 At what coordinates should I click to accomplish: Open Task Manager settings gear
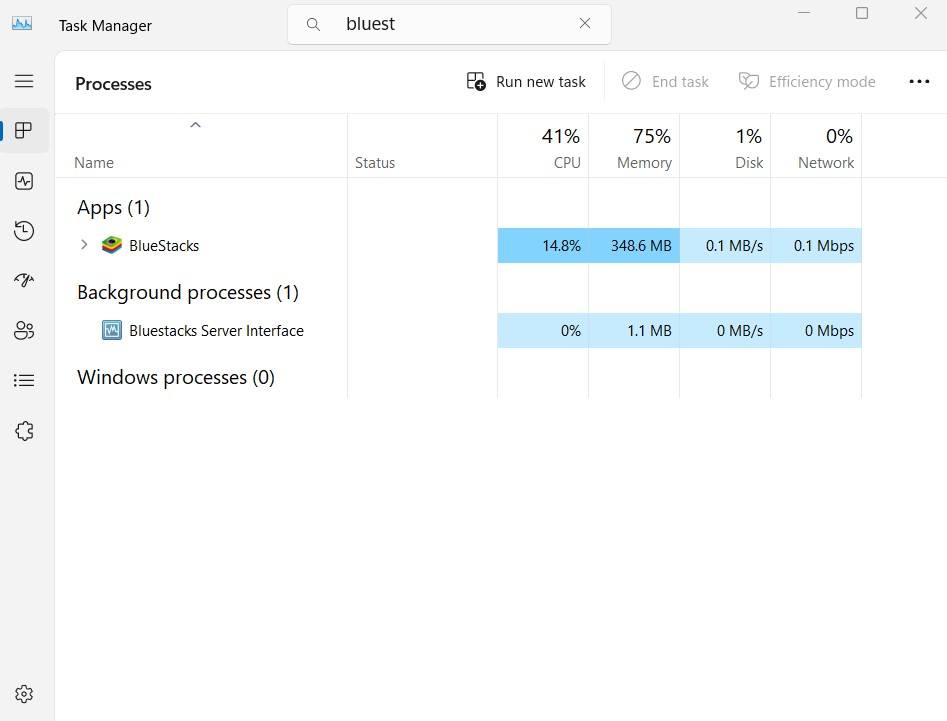tap(24, 694)
